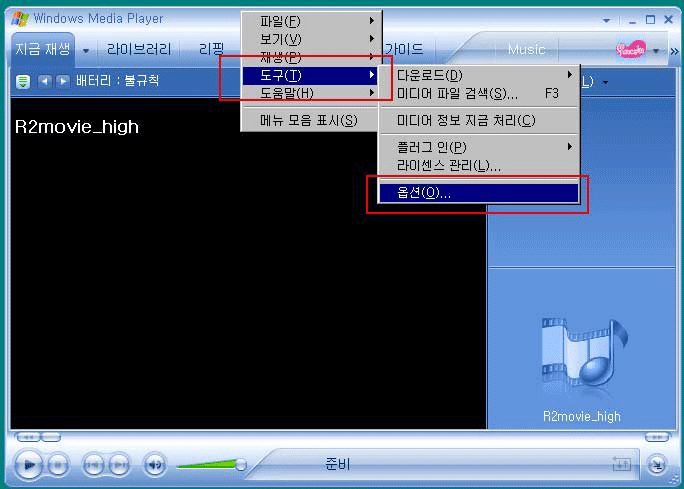Open the 보기(V) menu
Image resolution: width=684 pixels, height=489 pixels.
pos(311,39)
